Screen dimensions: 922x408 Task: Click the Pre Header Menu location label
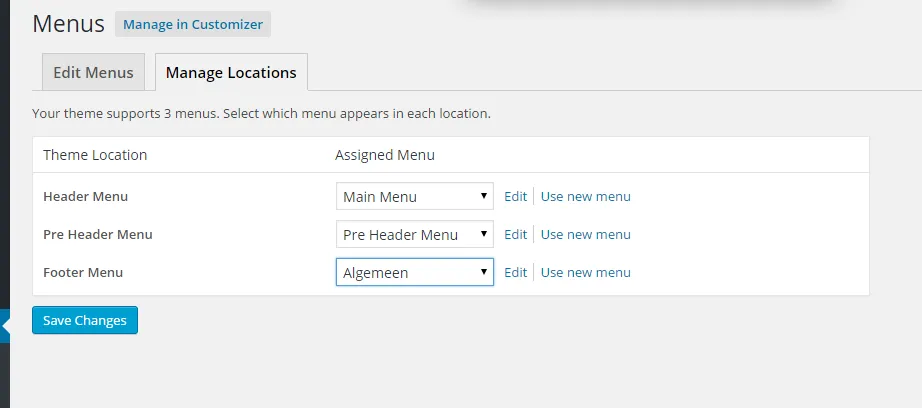(x=97, y=234)
